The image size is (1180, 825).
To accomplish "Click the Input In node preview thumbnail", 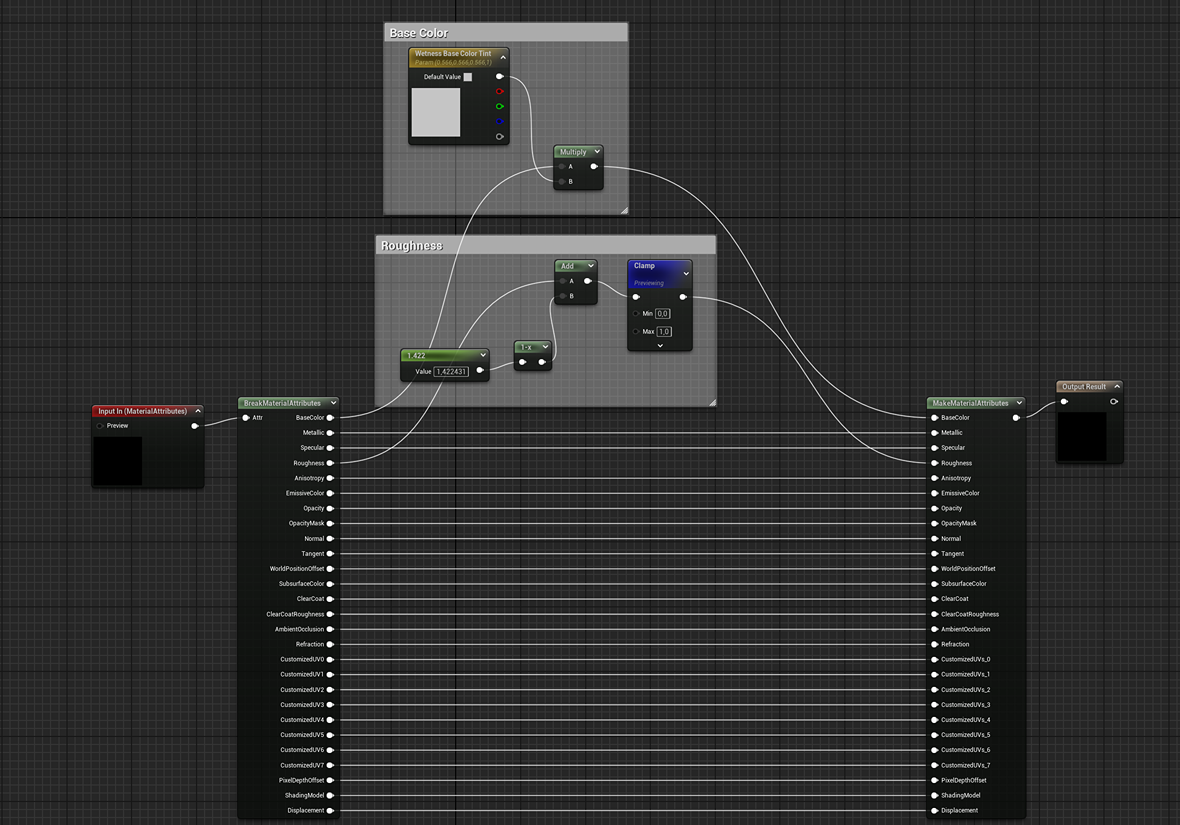I will (x=117, y=461).
